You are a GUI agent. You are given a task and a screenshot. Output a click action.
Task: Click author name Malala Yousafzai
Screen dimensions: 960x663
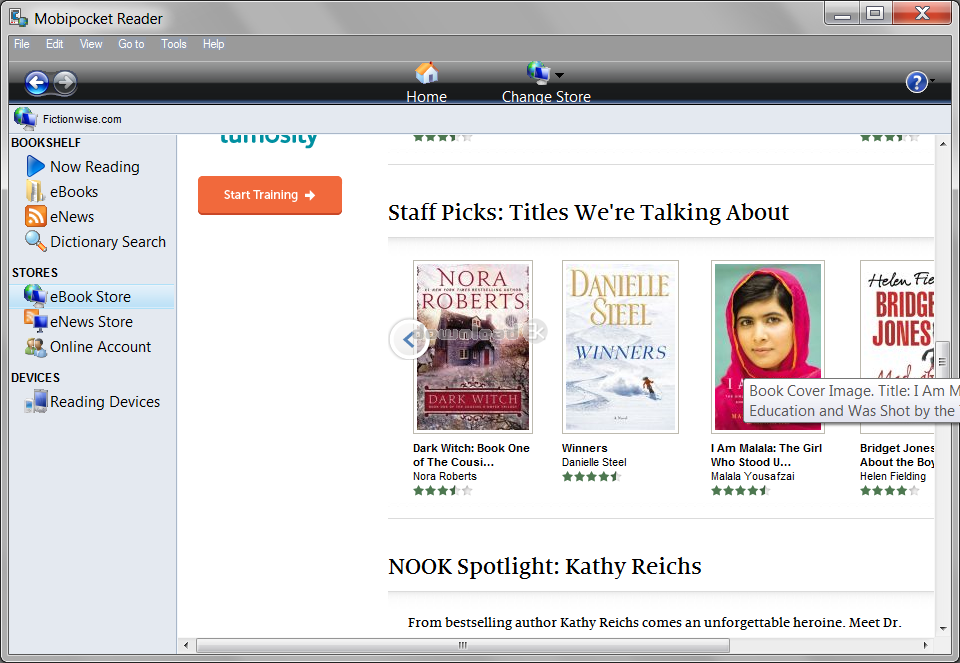(752, 476)
